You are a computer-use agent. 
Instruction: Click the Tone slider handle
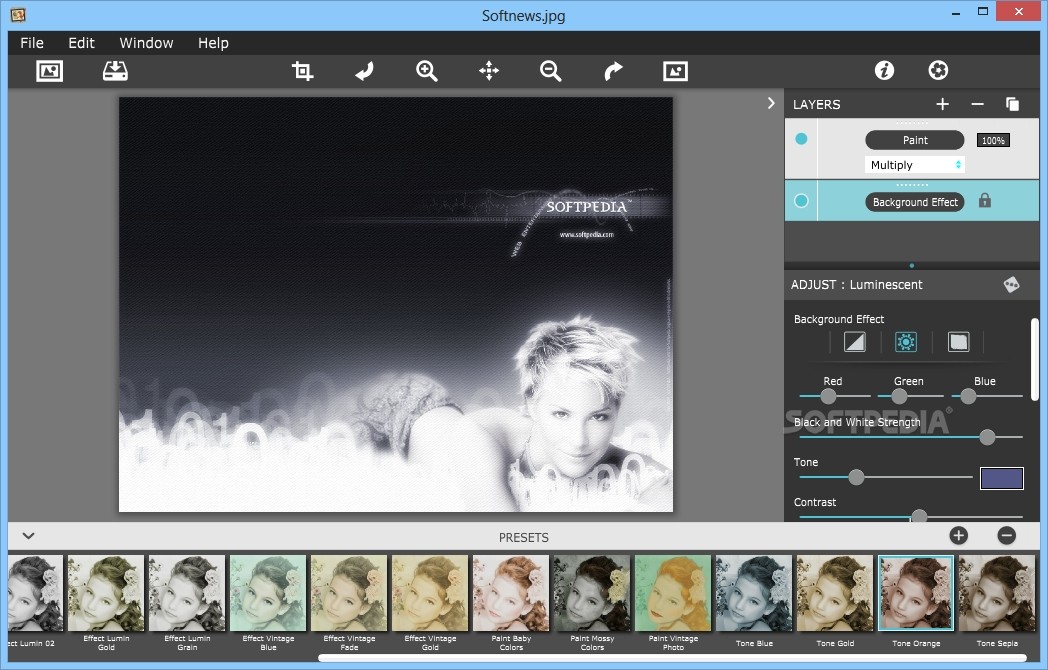point(856,477)
